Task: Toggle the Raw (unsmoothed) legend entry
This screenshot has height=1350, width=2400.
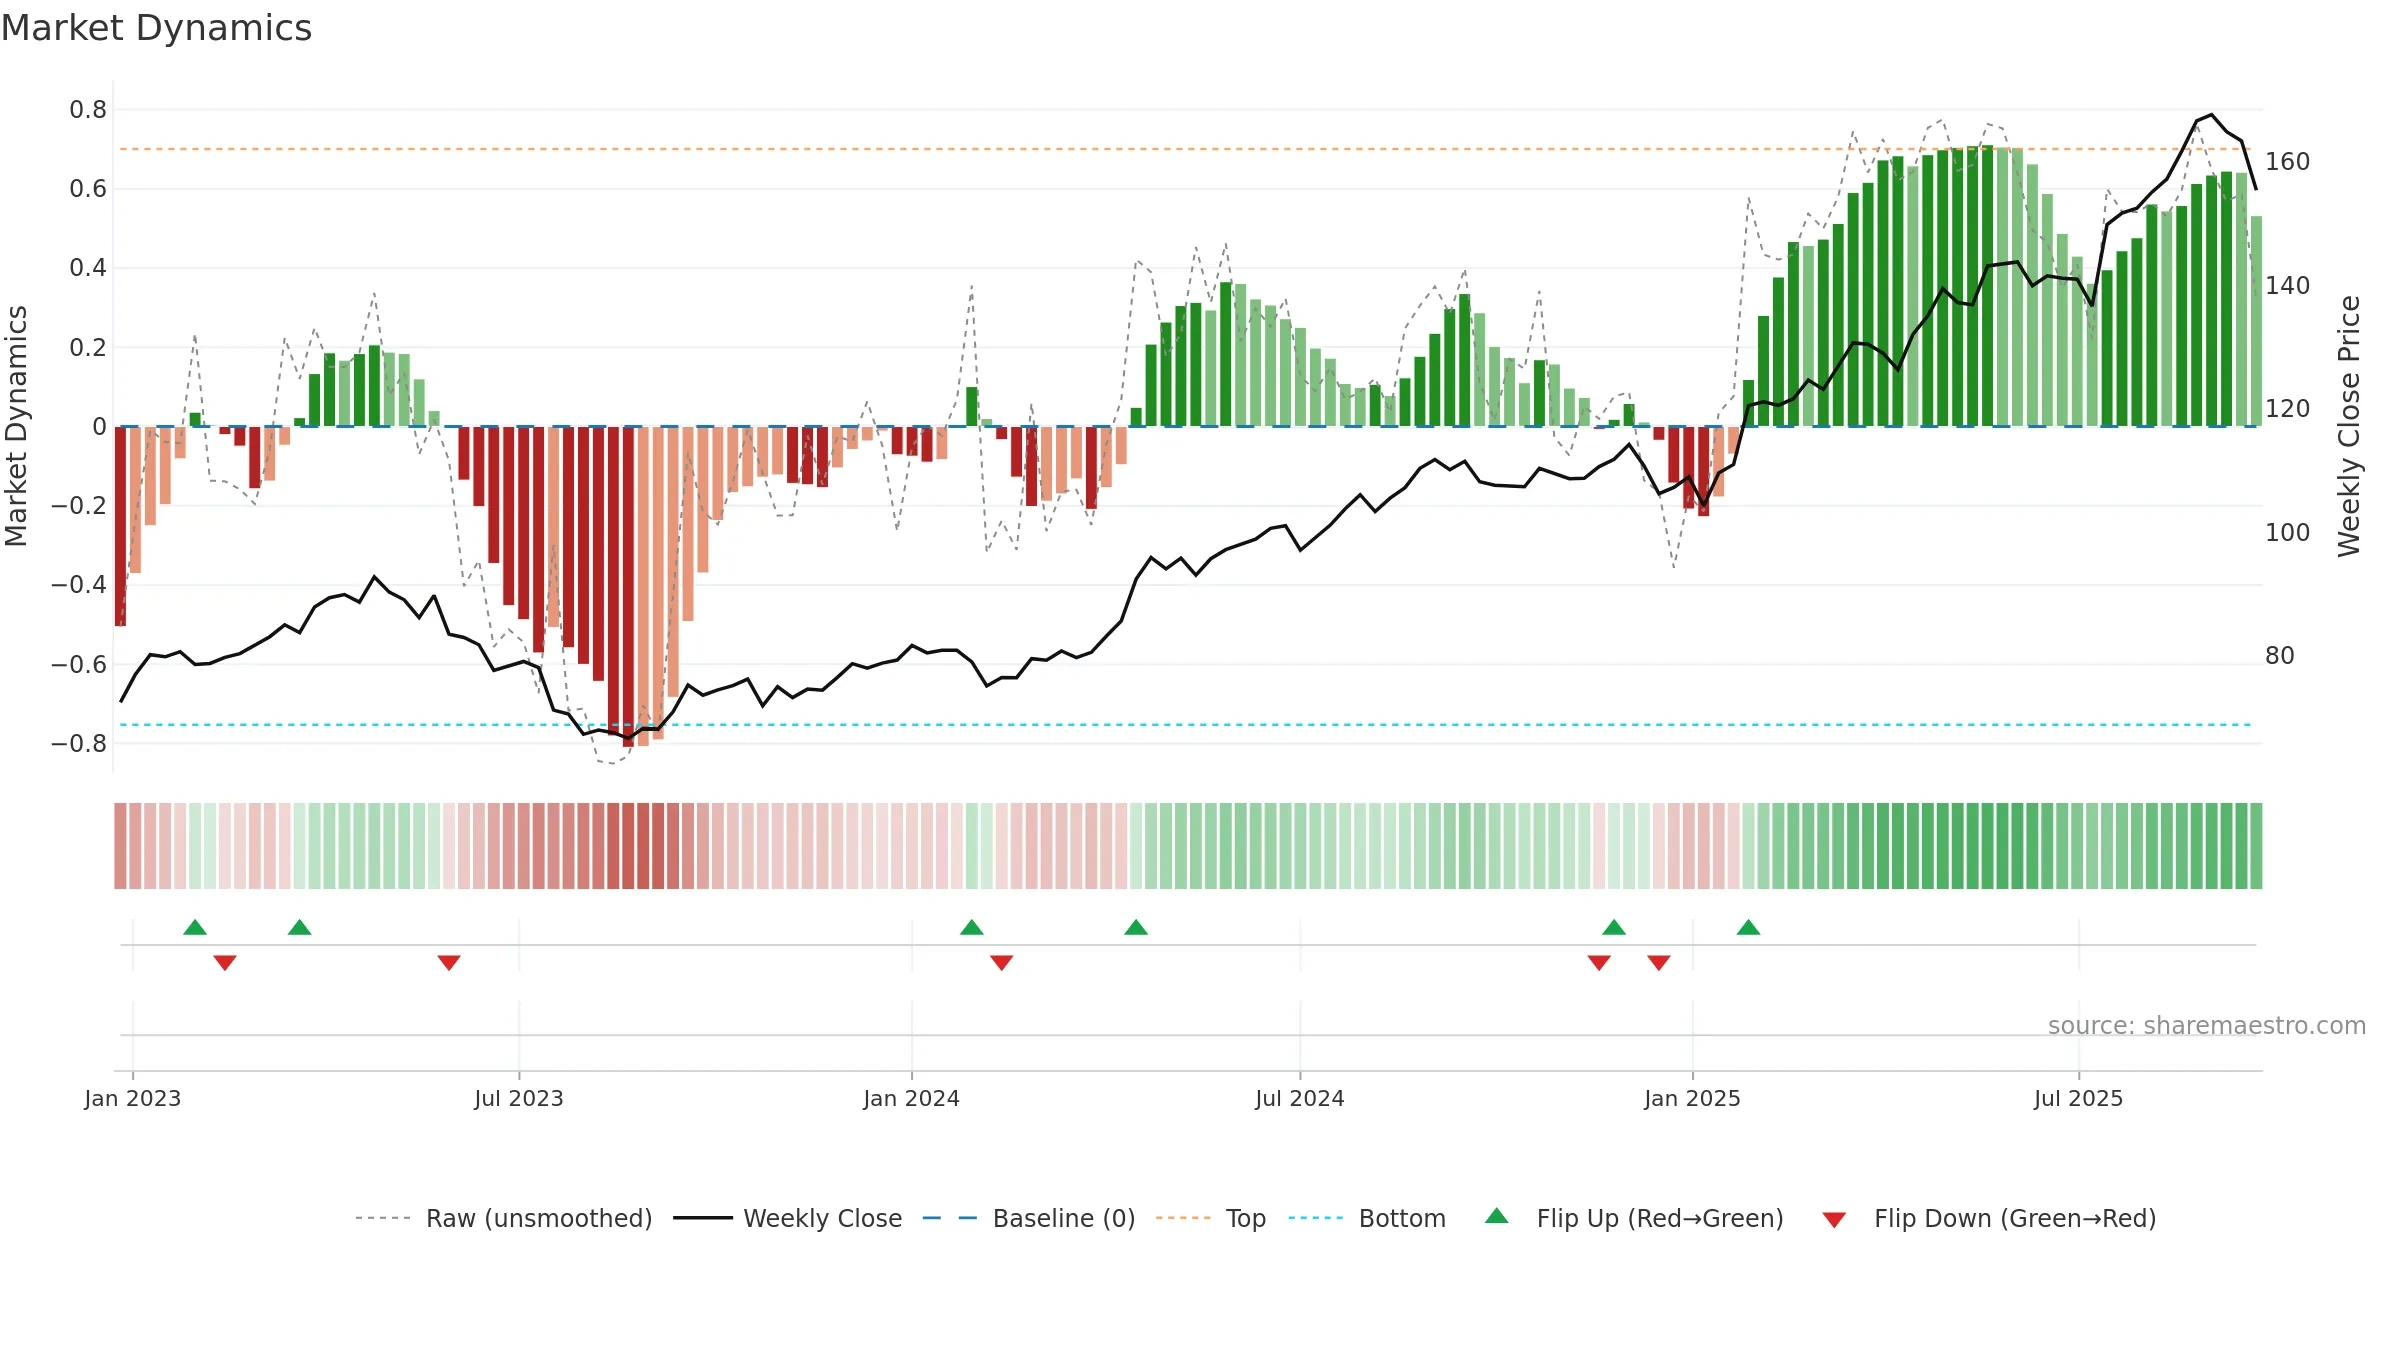Action: pyautogui.click(x=504, y=1218)
